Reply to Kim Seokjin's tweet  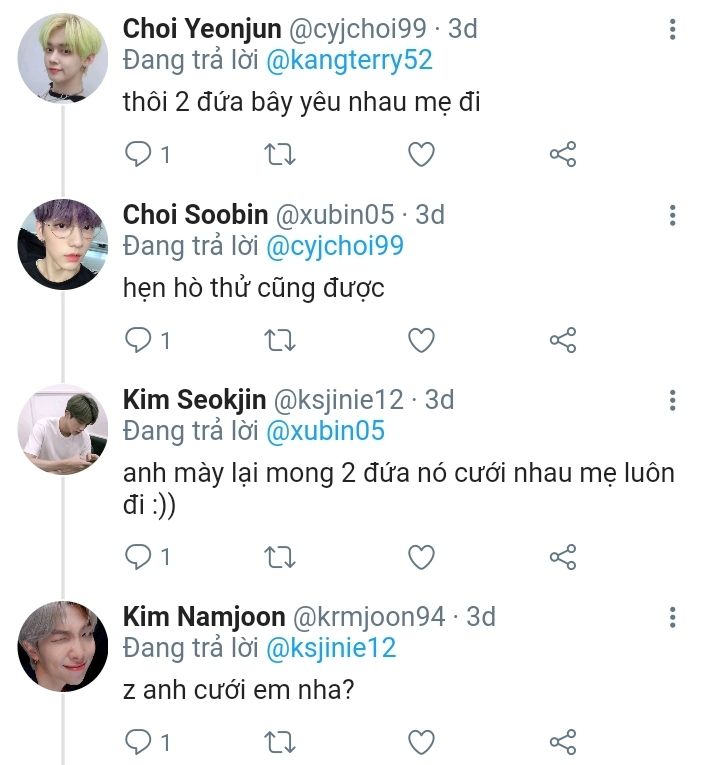pyautogui.click(x=139, y=556)
